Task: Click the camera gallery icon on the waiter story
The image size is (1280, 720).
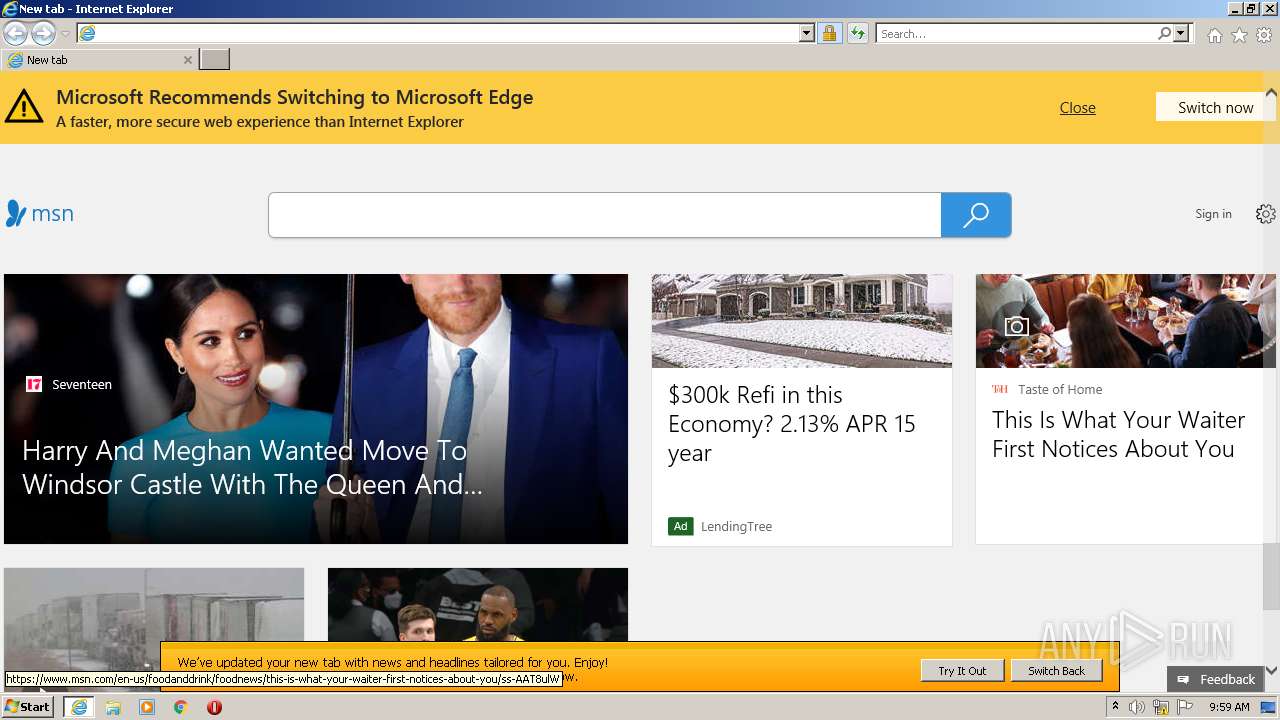Action: click(1017, 326)
